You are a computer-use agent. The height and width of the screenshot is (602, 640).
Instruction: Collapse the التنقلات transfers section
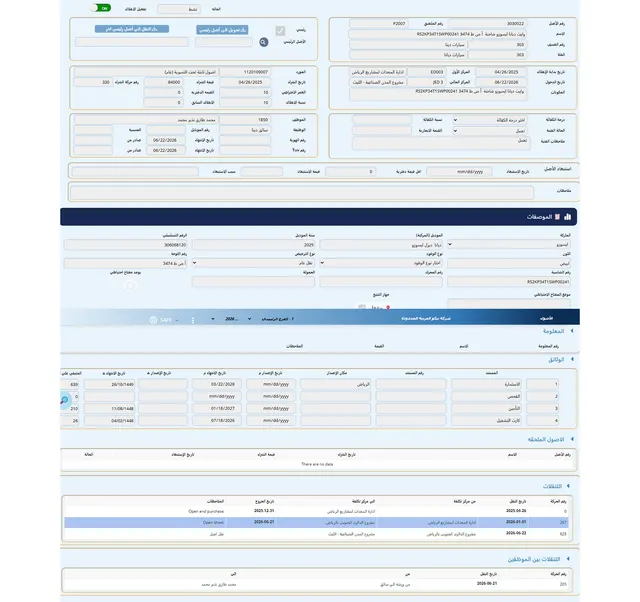tap(568, 486)
